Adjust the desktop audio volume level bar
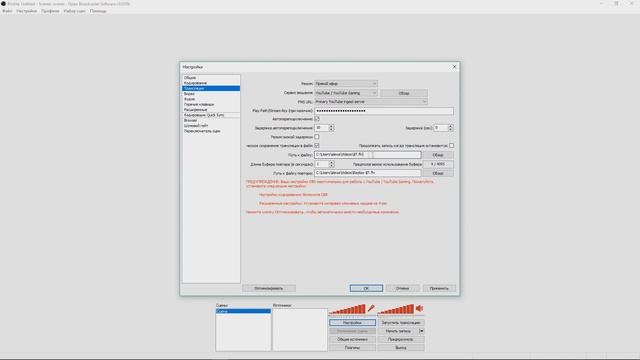The height and width of the screenshot is (360, 640). click(396, 309)
